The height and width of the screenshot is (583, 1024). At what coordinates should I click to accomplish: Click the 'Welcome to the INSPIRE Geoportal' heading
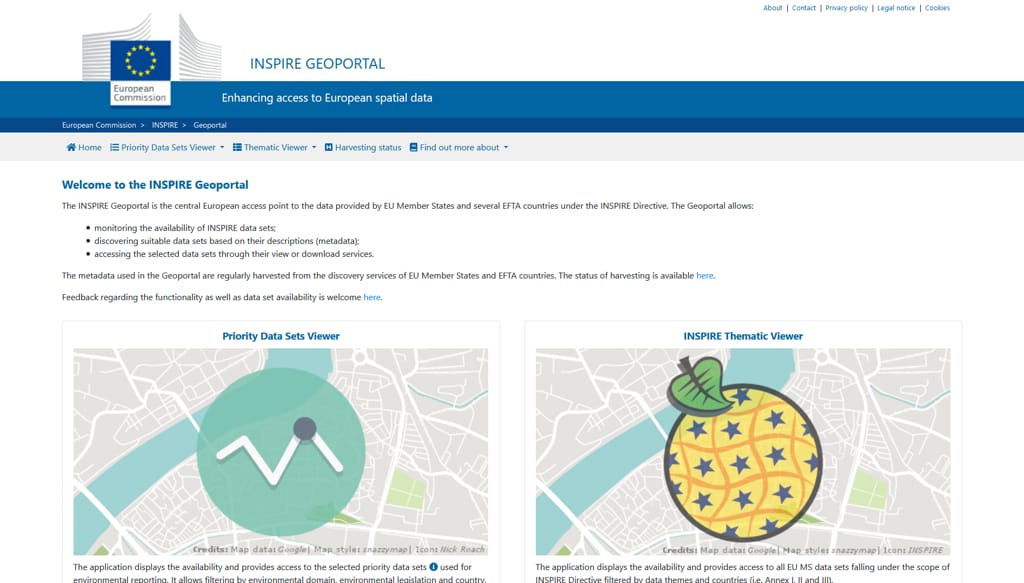pyautogui.click(x=155, y=185)
